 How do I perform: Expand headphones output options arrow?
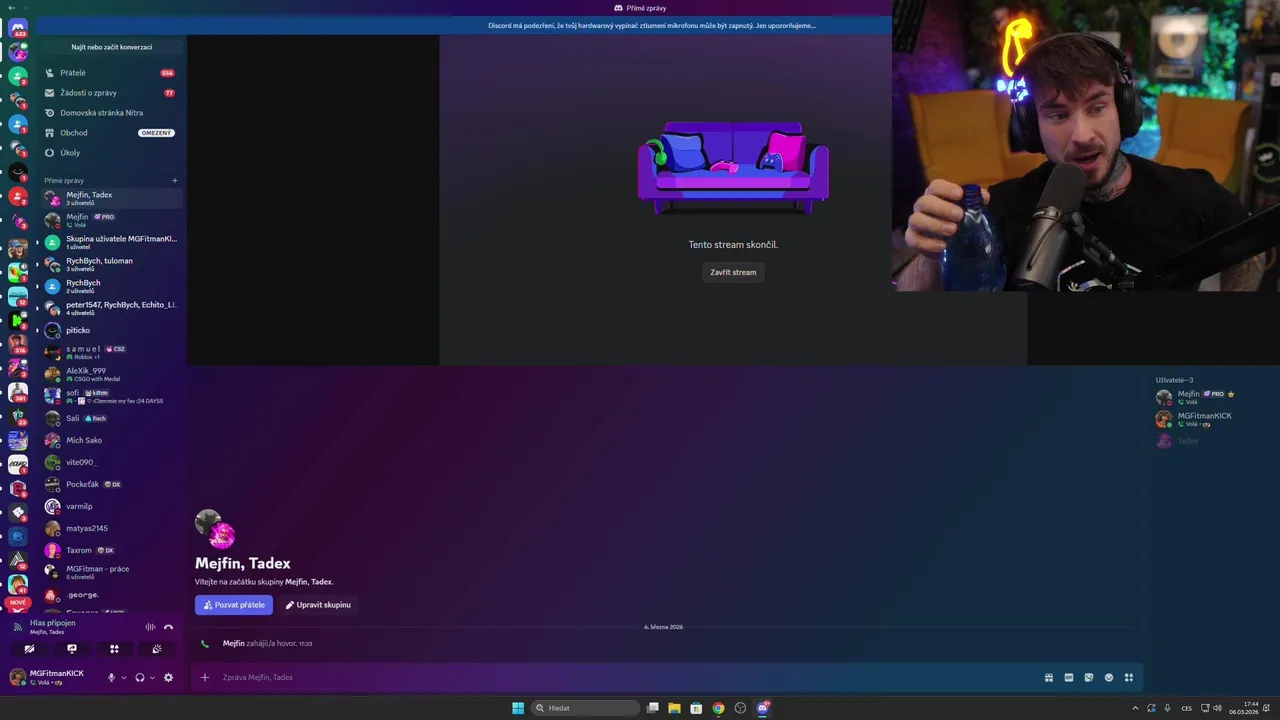point(152,677)
